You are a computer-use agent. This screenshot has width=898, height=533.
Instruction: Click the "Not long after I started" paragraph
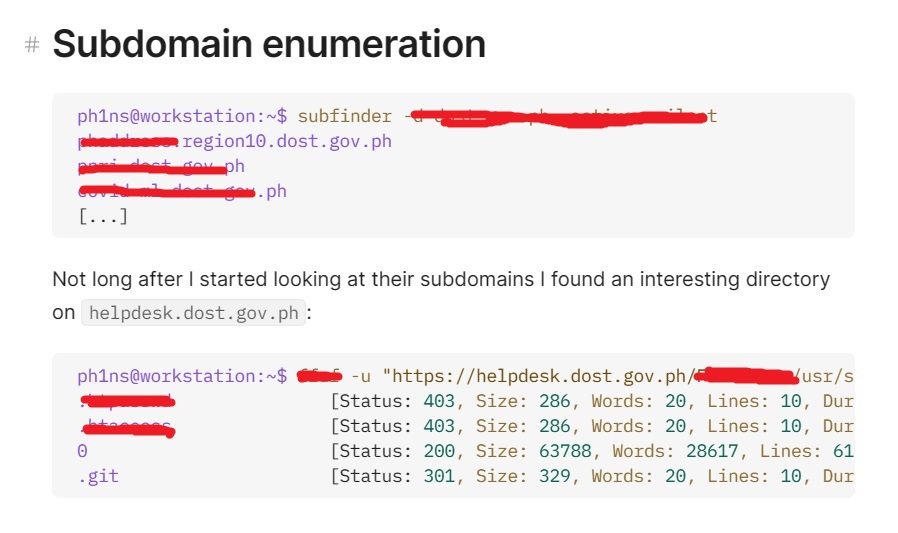(440, 279)
